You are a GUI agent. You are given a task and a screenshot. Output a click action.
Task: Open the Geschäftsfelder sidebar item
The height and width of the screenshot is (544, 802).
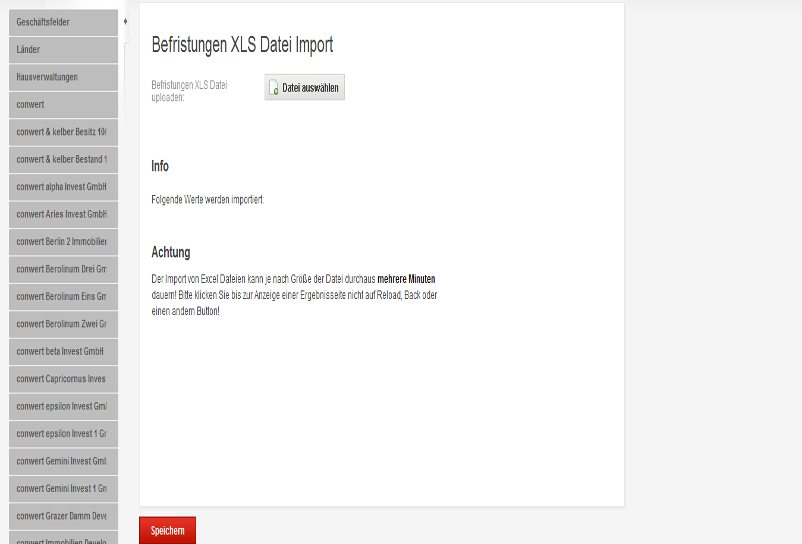pos(63,22)
